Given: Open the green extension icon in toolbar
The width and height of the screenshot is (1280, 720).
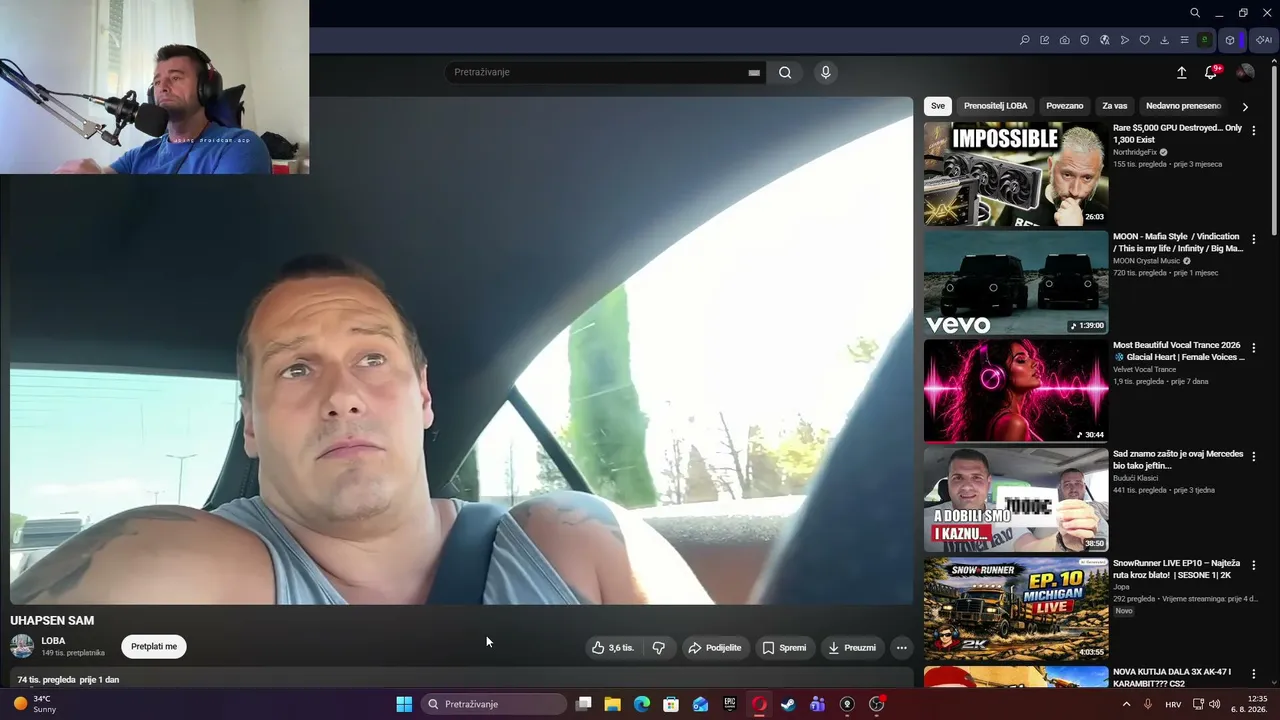Looking at the screenshot, I should (x=1205, y=40).
